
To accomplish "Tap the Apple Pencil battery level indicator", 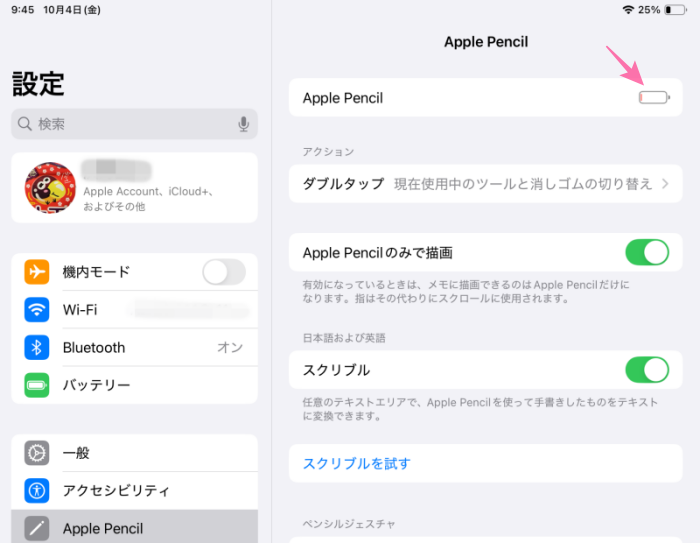I will [654, 98].
